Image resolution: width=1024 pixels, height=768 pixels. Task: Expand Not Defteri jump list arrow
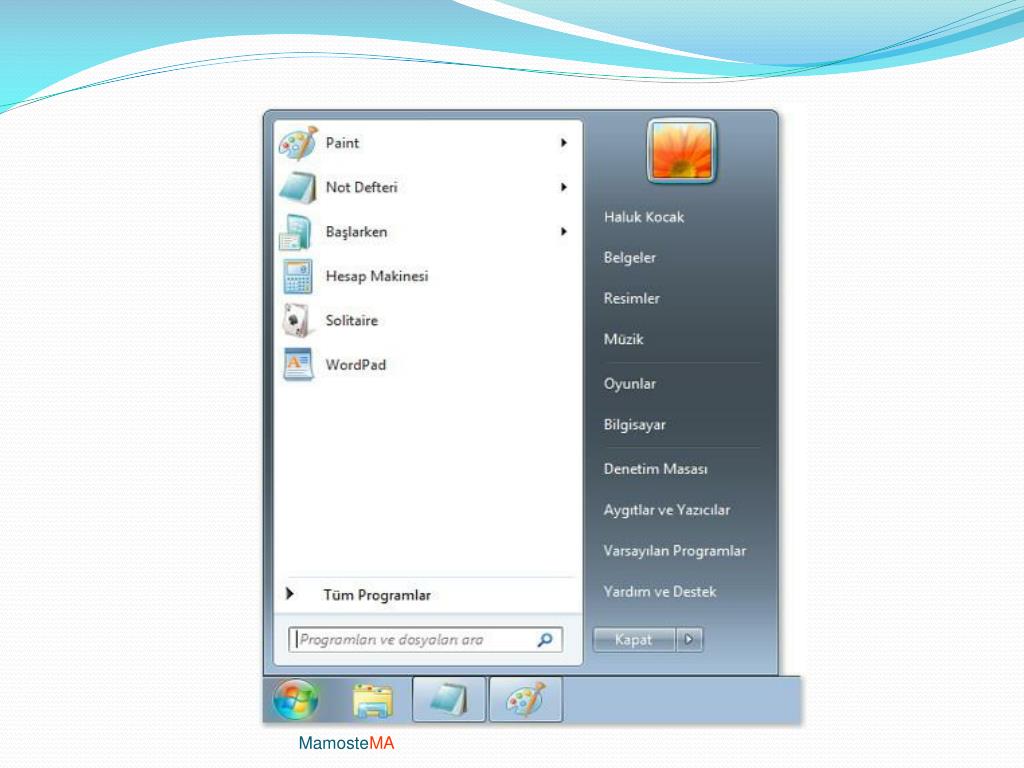coord(564,187)
